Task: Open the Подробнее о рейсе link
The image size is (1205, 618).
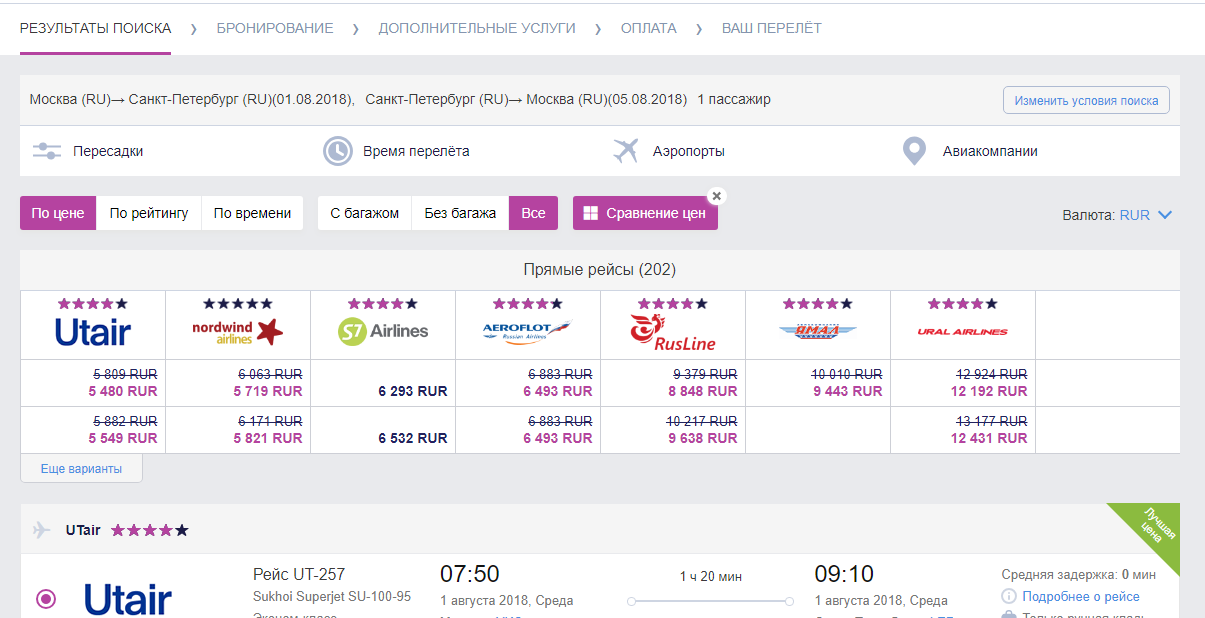Action: (x=1080, y=597)
